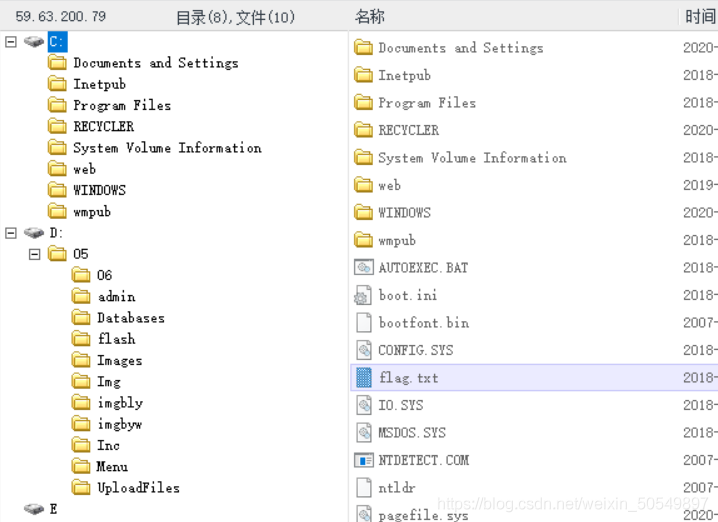Collapse the 05 folder node
This screenshot has width=718, height=522.
[34, 254]
